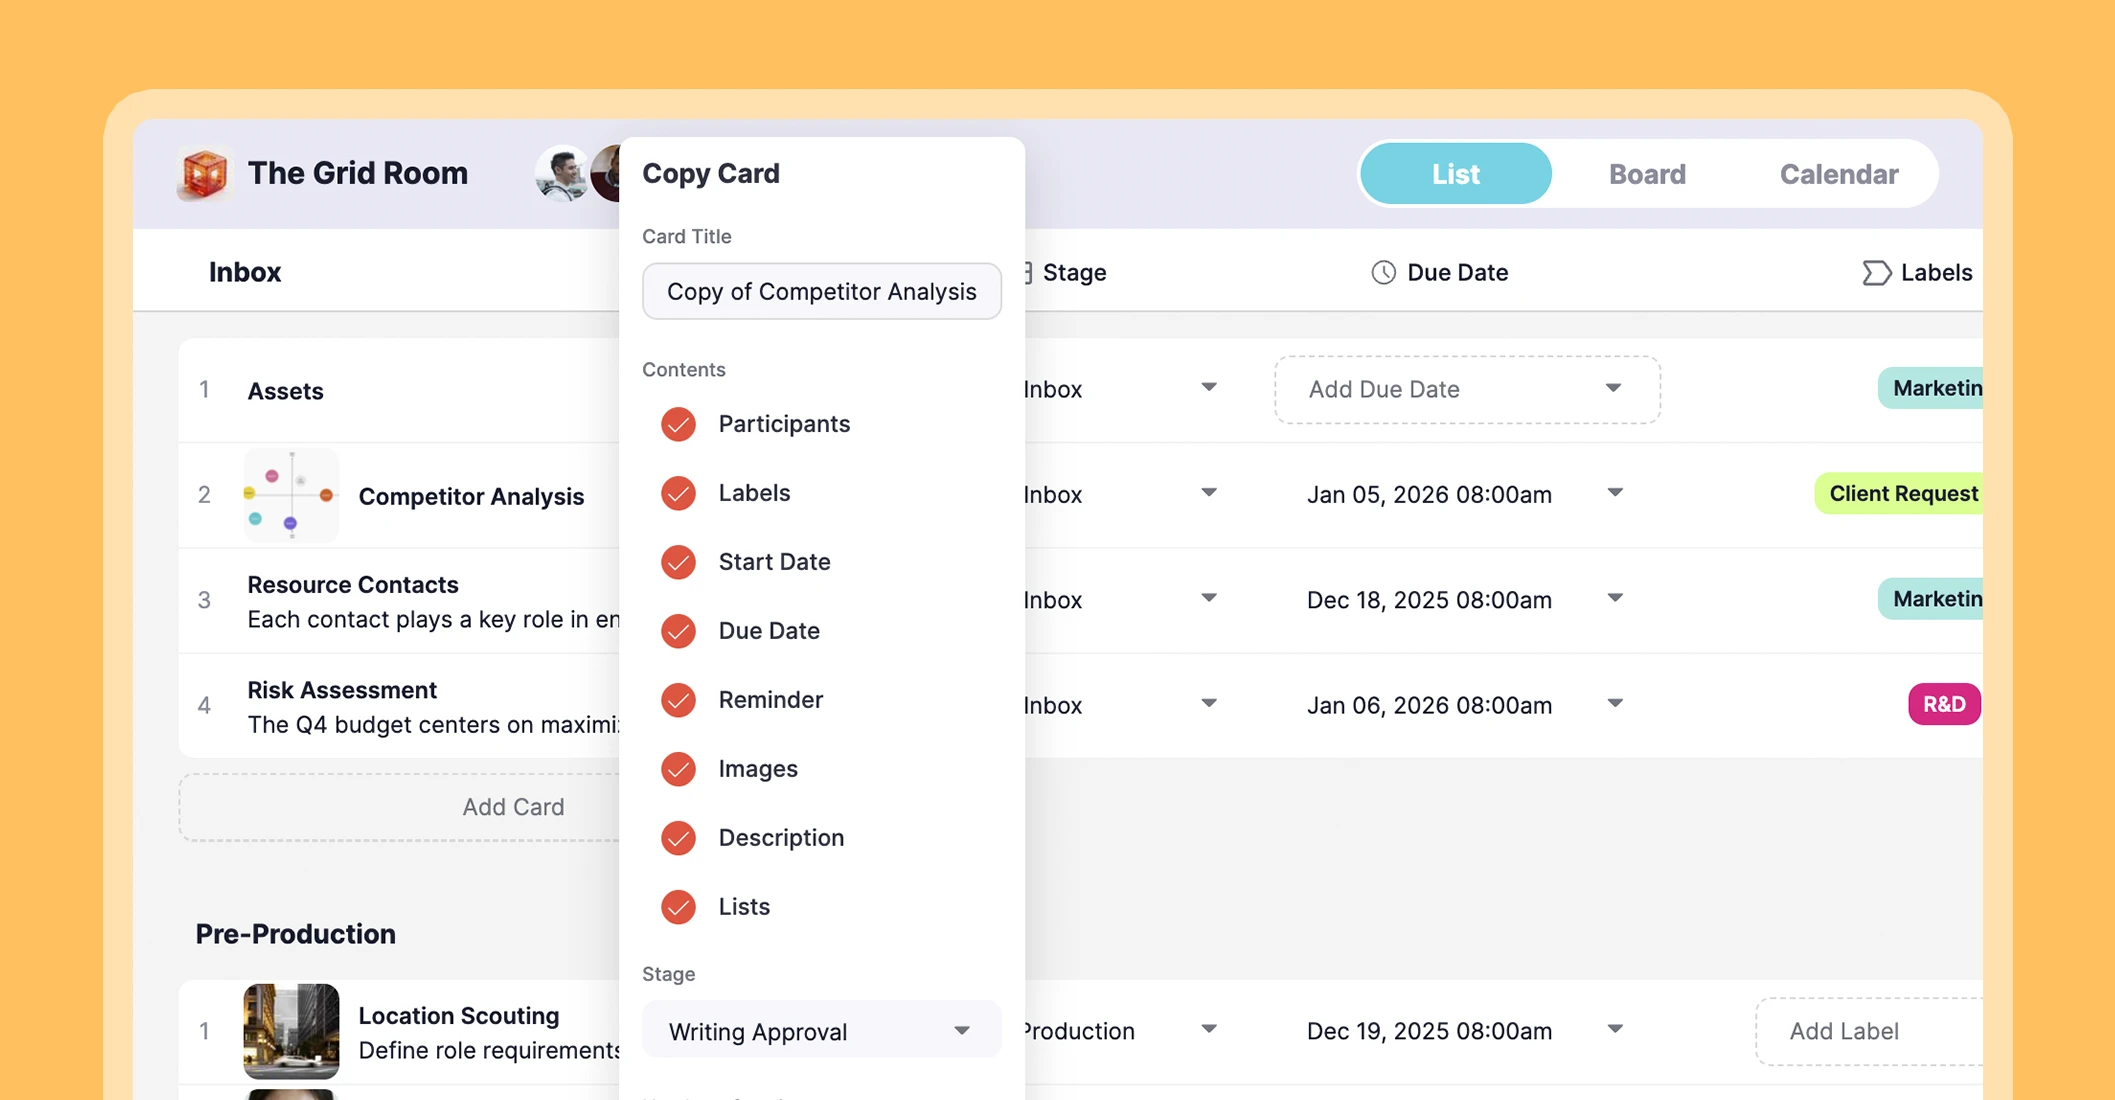The height and width of the screenshot is (1100, 2115).
Task: Switch to Board view
Action: [1646, 173]
